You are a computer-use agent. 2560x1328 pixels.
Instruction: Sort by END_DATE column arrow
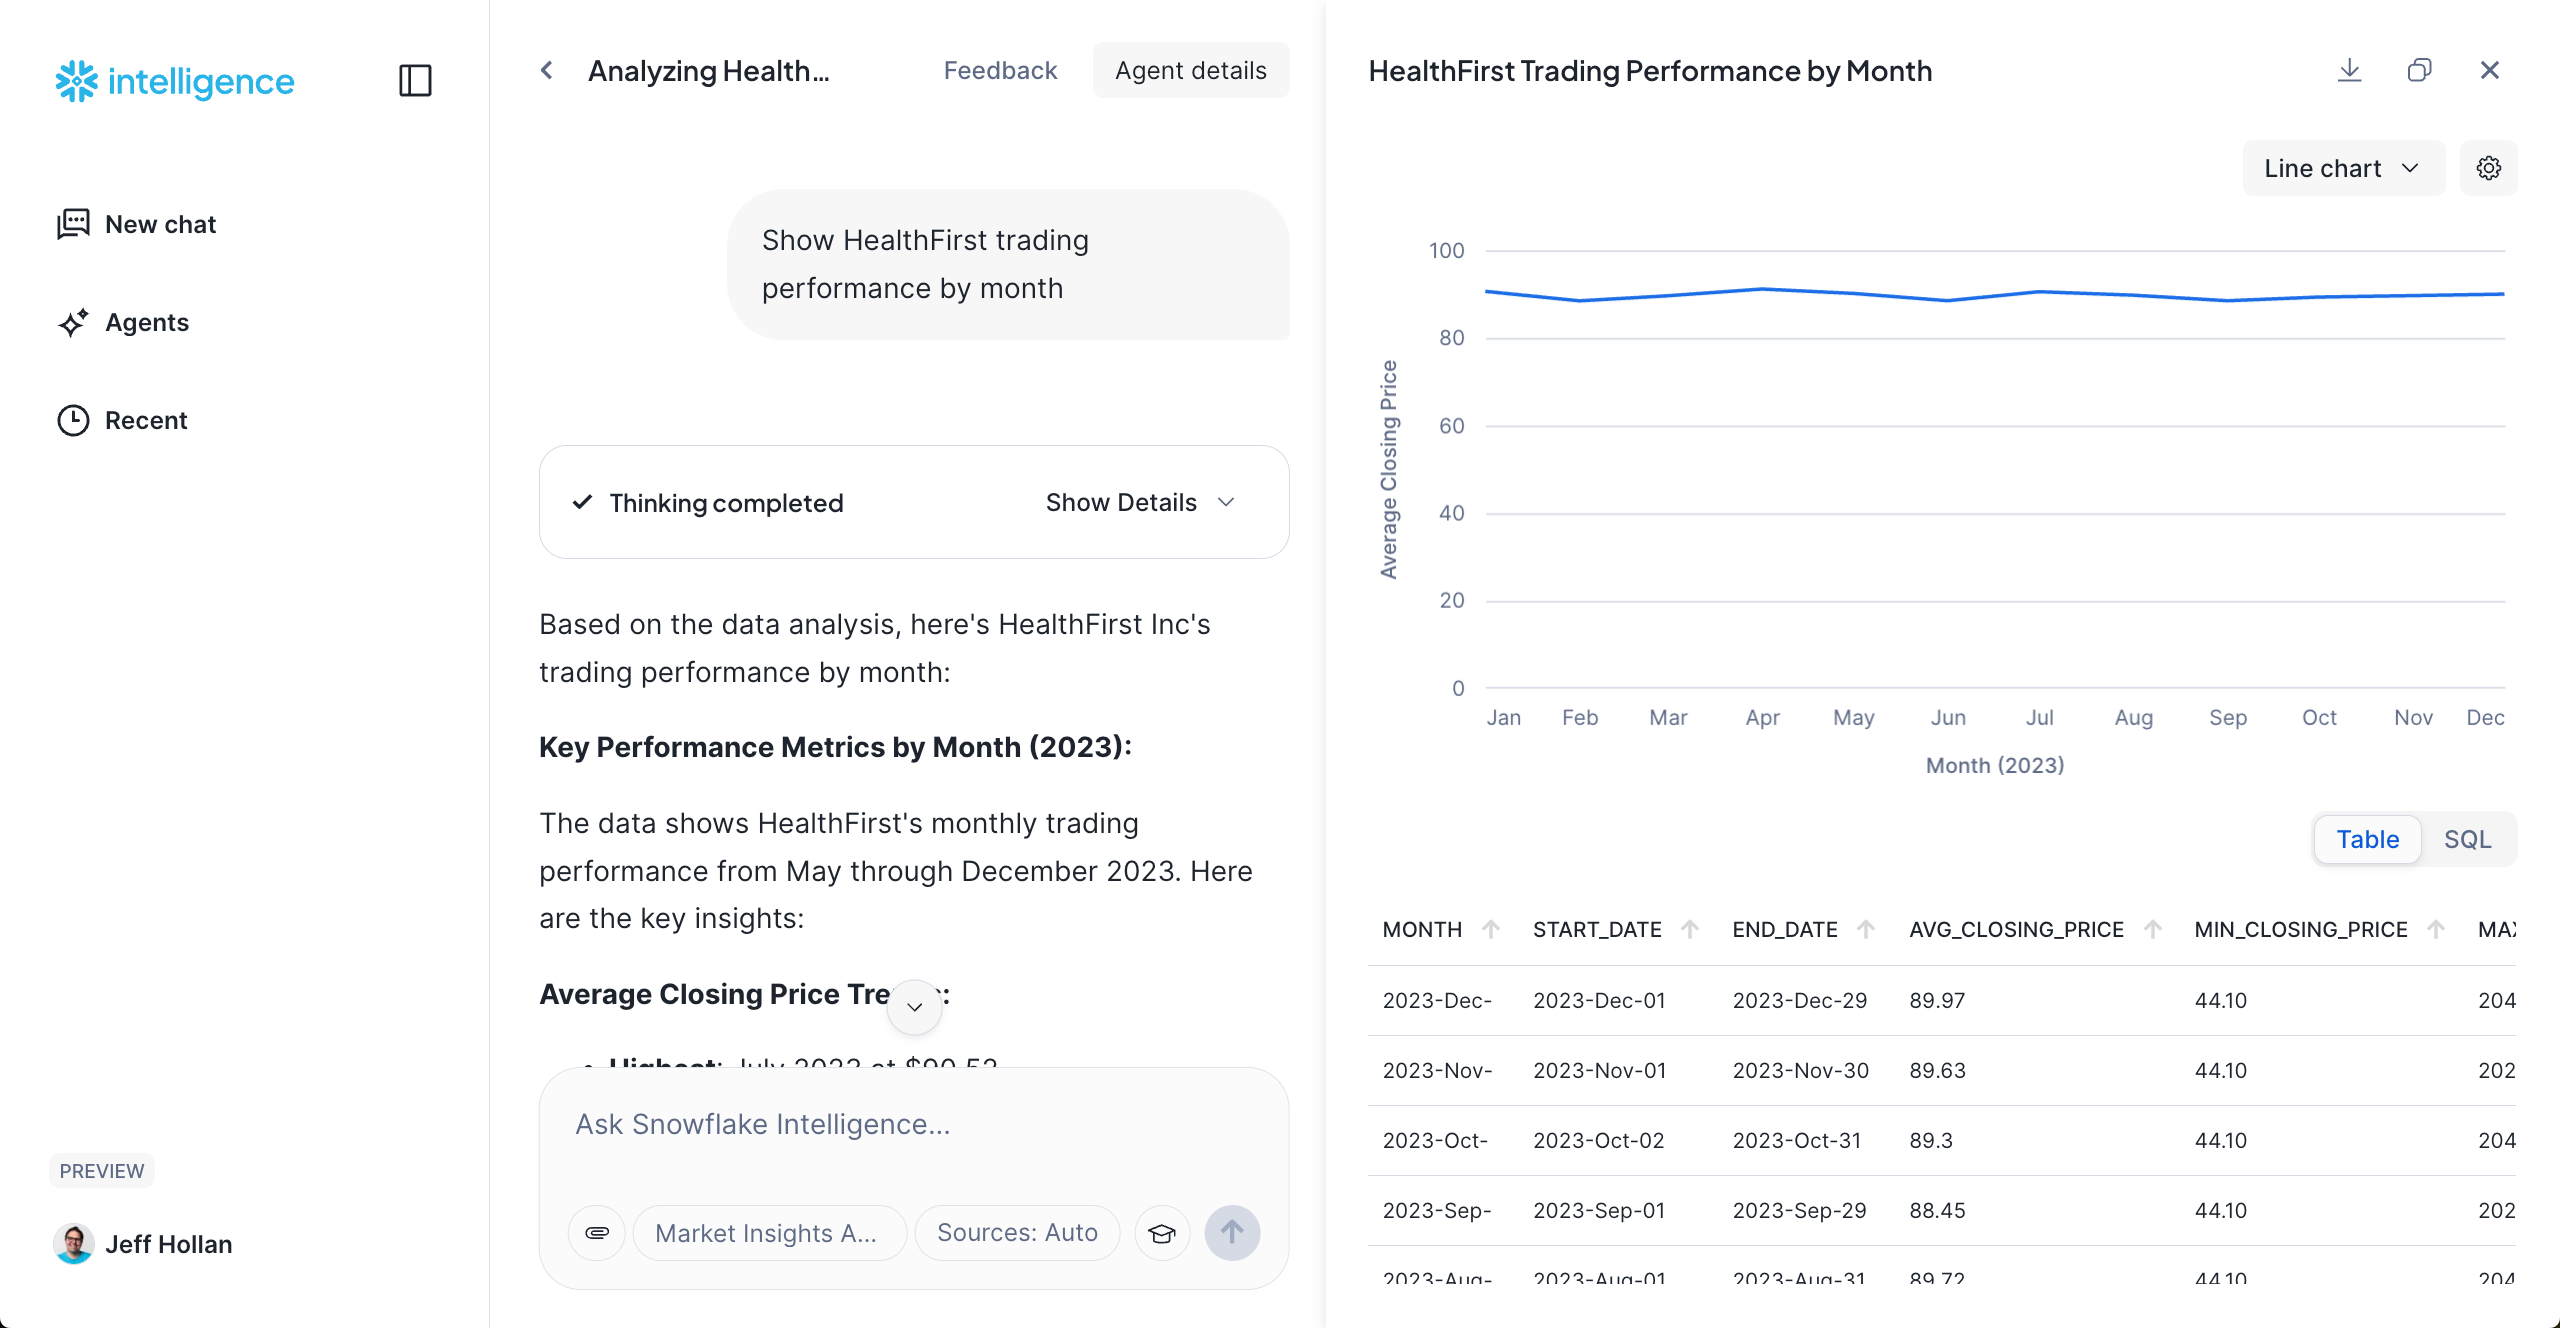click(x=1865, y=929)
